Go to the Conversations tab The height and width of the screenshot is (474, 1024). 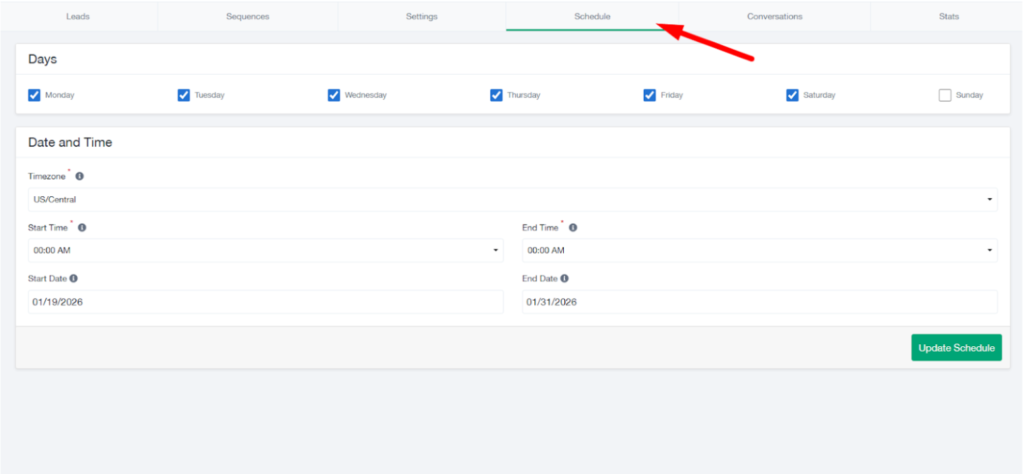774,17
